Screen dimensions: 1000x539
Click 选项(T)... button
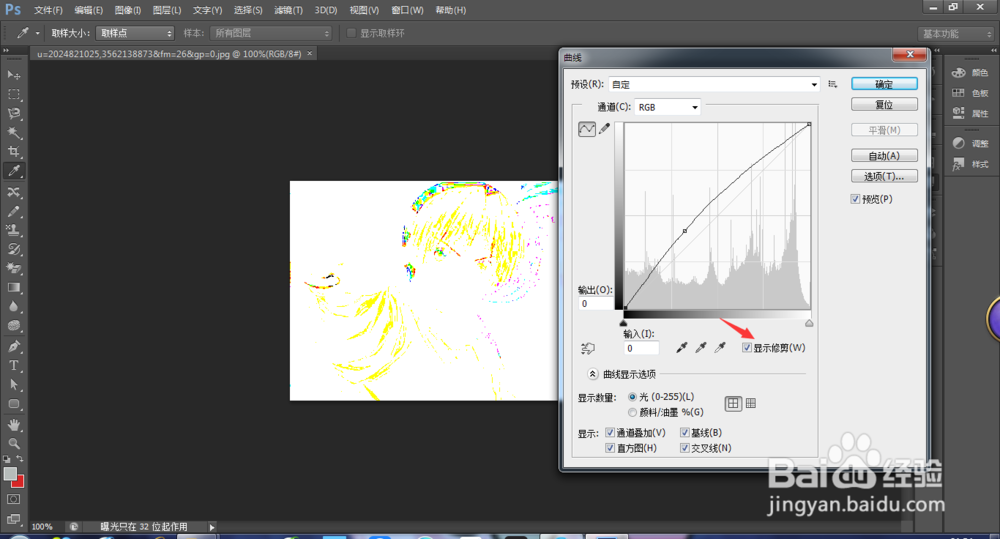pos(884,176)
